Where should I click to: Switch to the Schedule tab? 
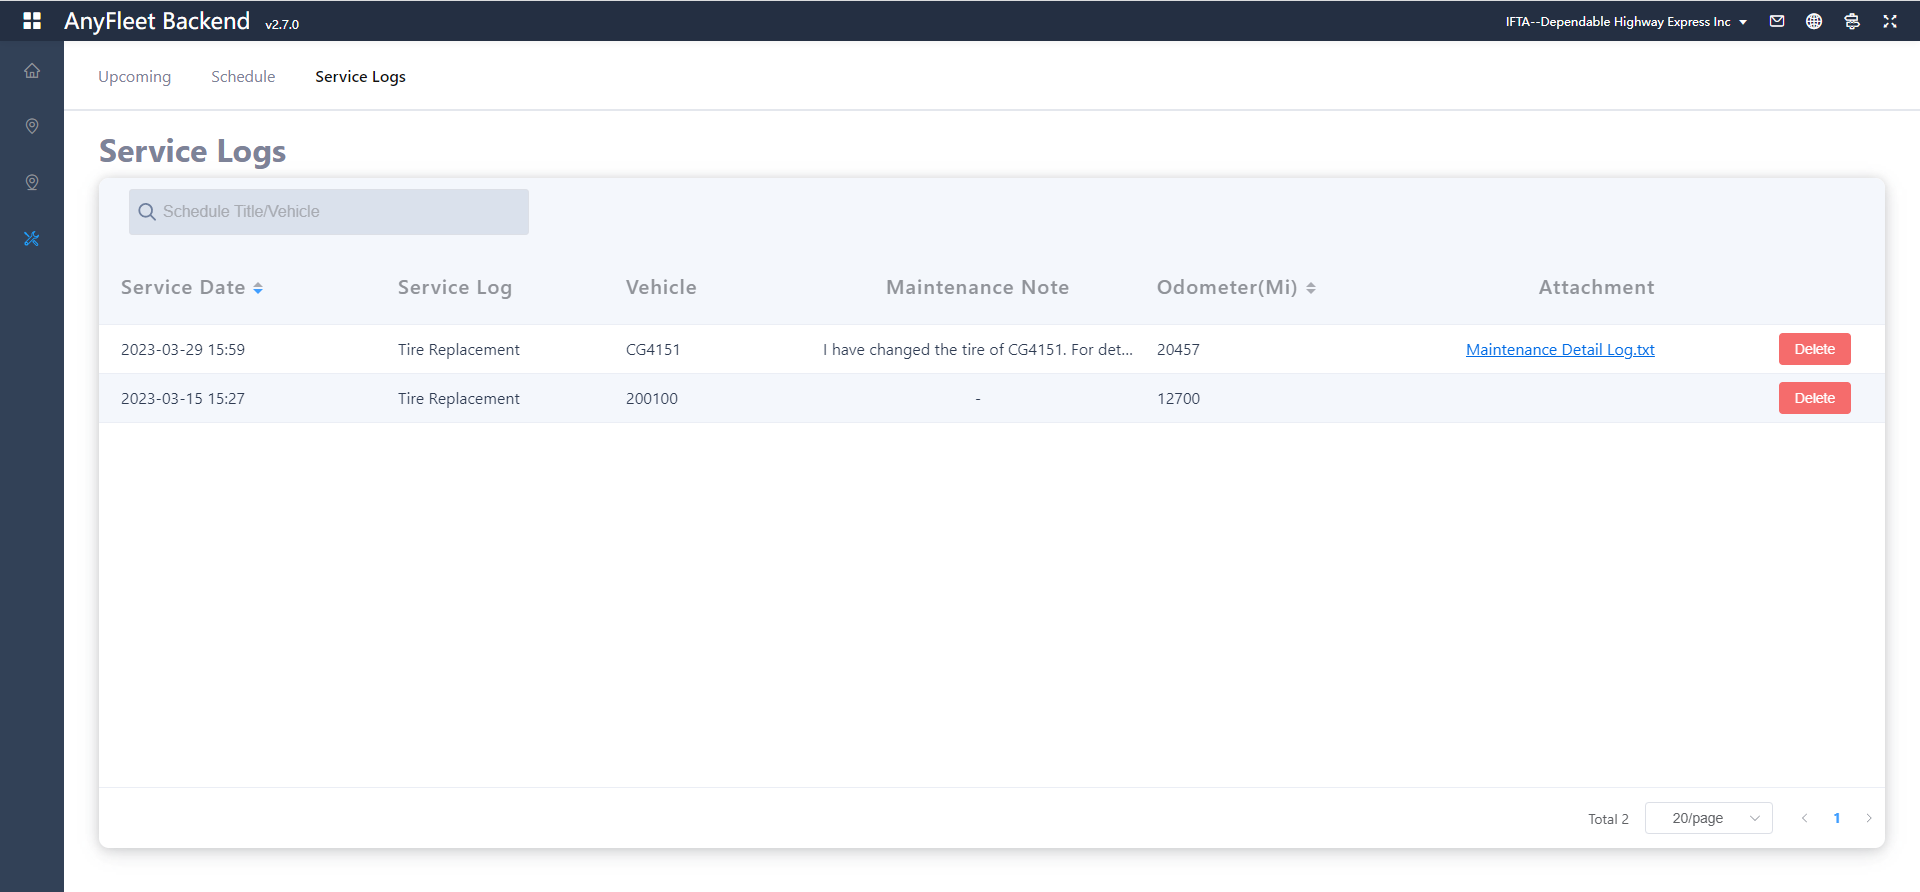tap(243, 77)
